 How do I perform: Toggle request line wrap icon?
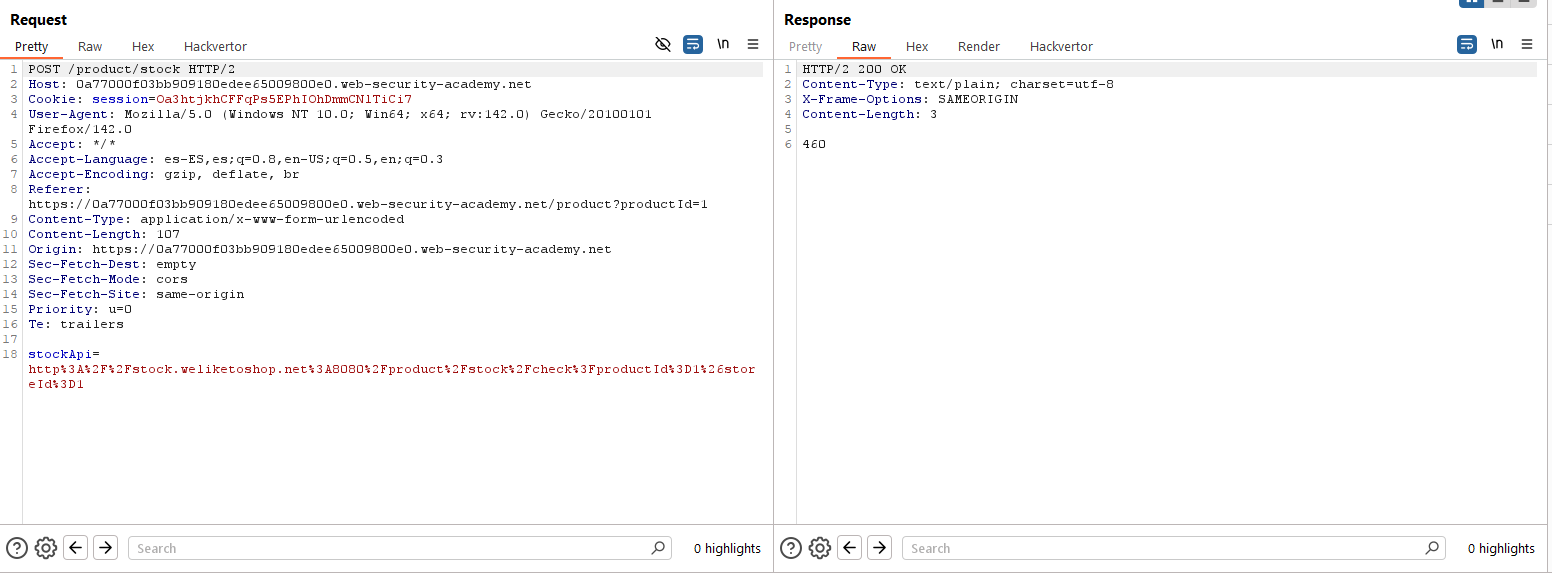693,44
